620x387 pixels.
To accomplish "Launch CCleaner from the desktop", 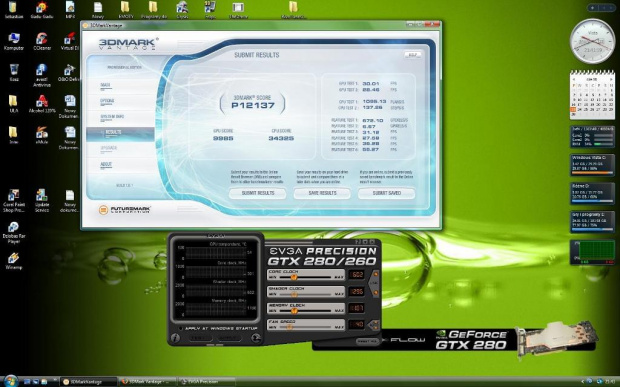I will (x=42, y=42).
